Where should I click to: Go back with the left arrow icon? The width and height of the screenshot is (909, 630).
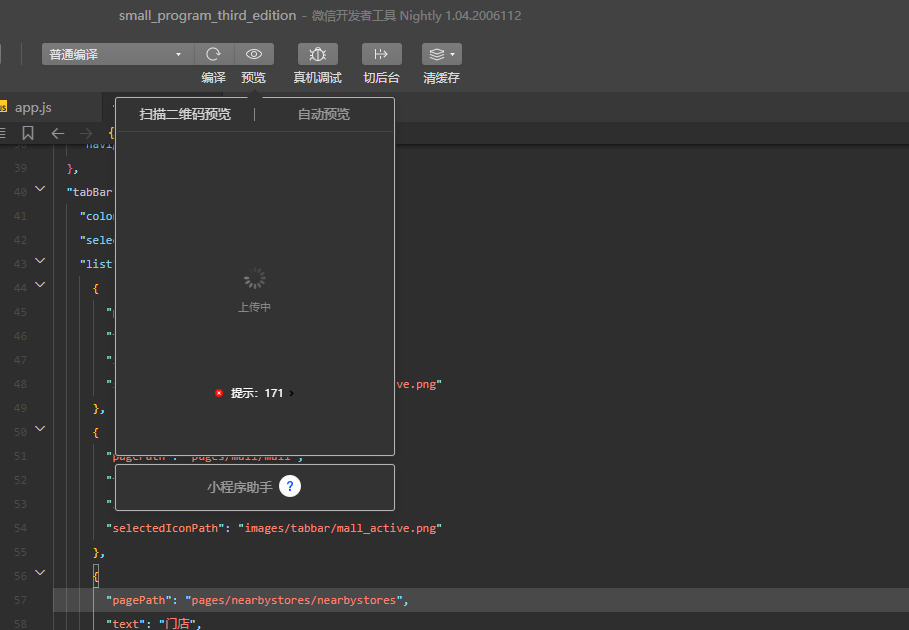click(x=57, y=133)
